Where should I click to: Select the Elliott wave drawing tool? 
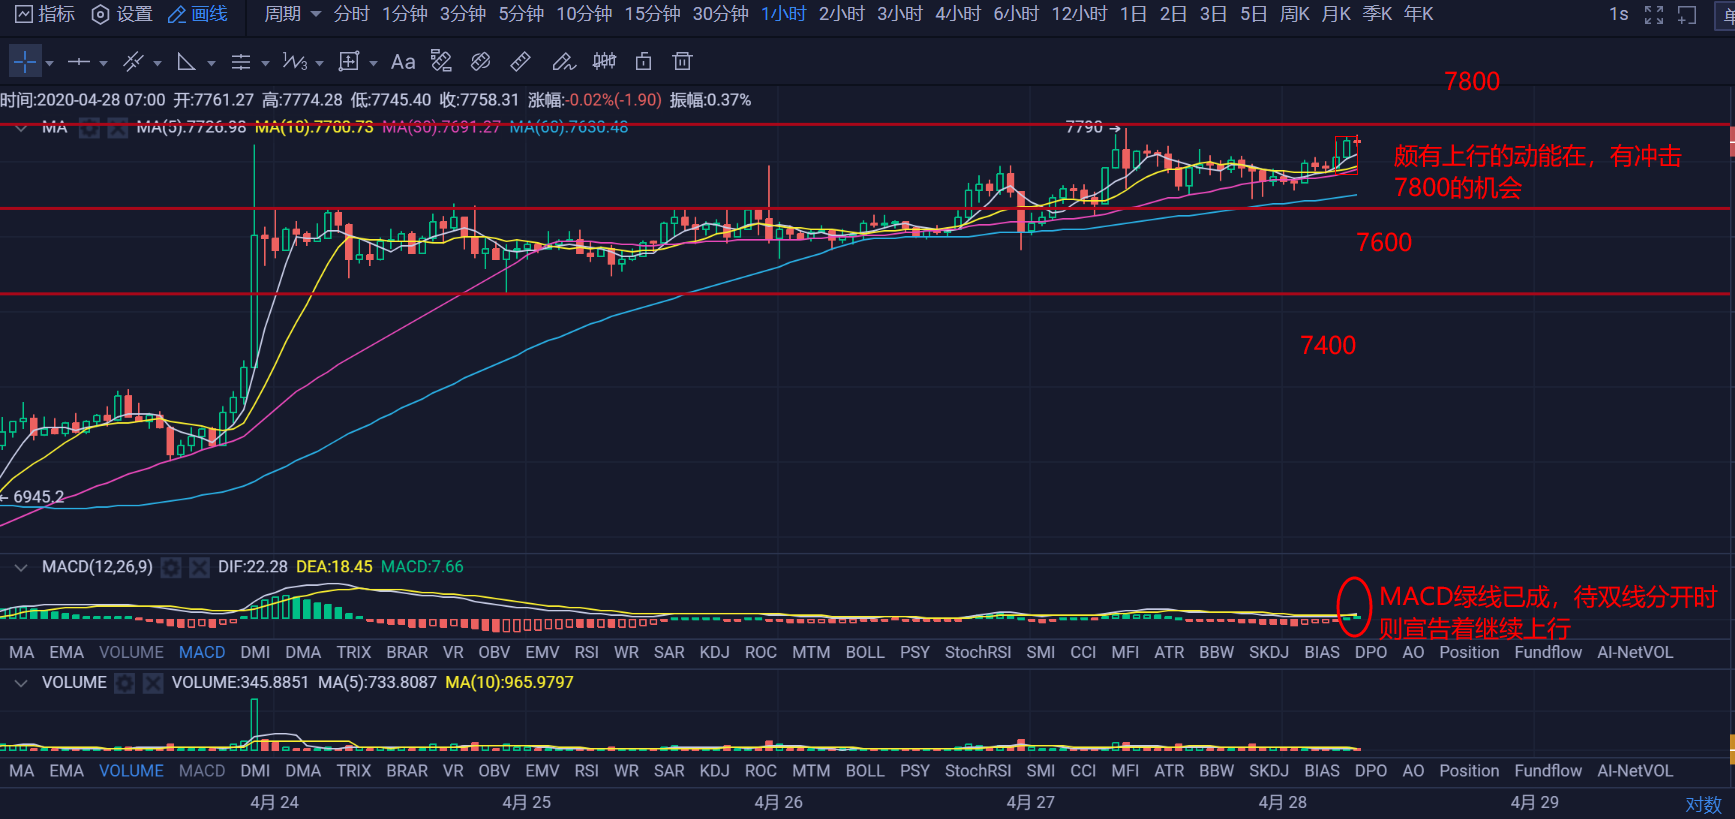[x=294, y=62]
